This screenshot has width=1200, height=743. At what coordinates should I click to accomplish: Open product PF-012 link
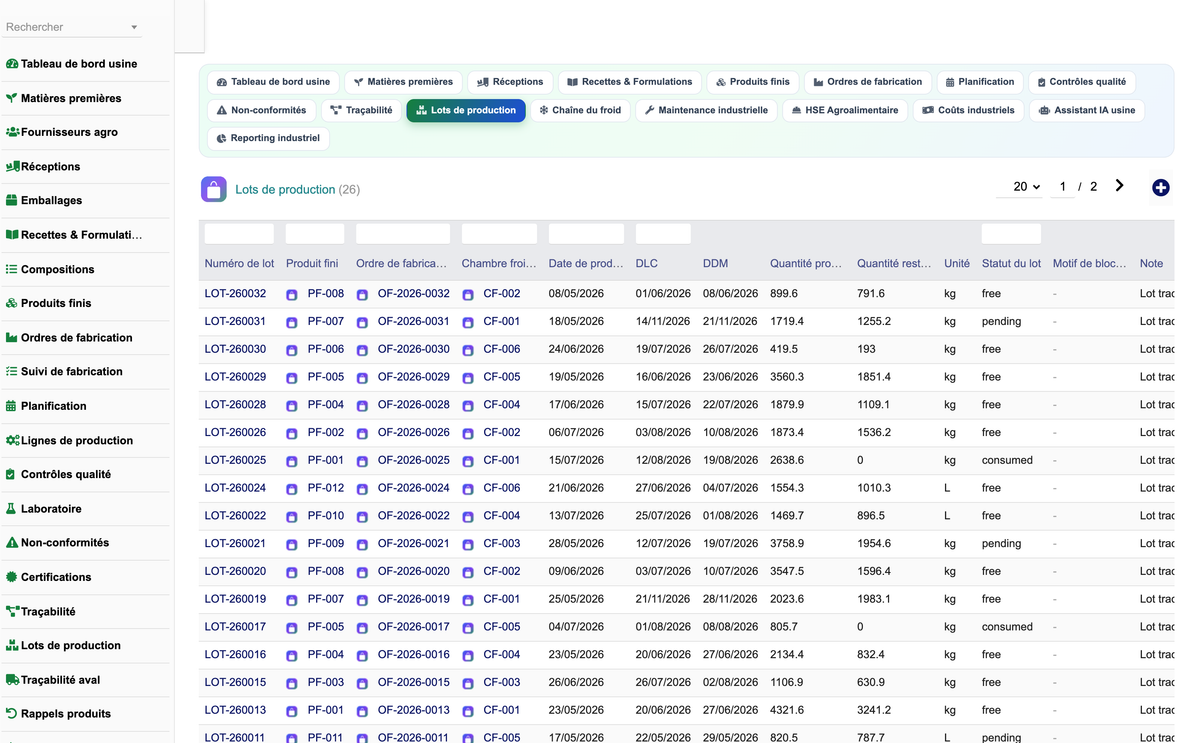coord(325,488)
